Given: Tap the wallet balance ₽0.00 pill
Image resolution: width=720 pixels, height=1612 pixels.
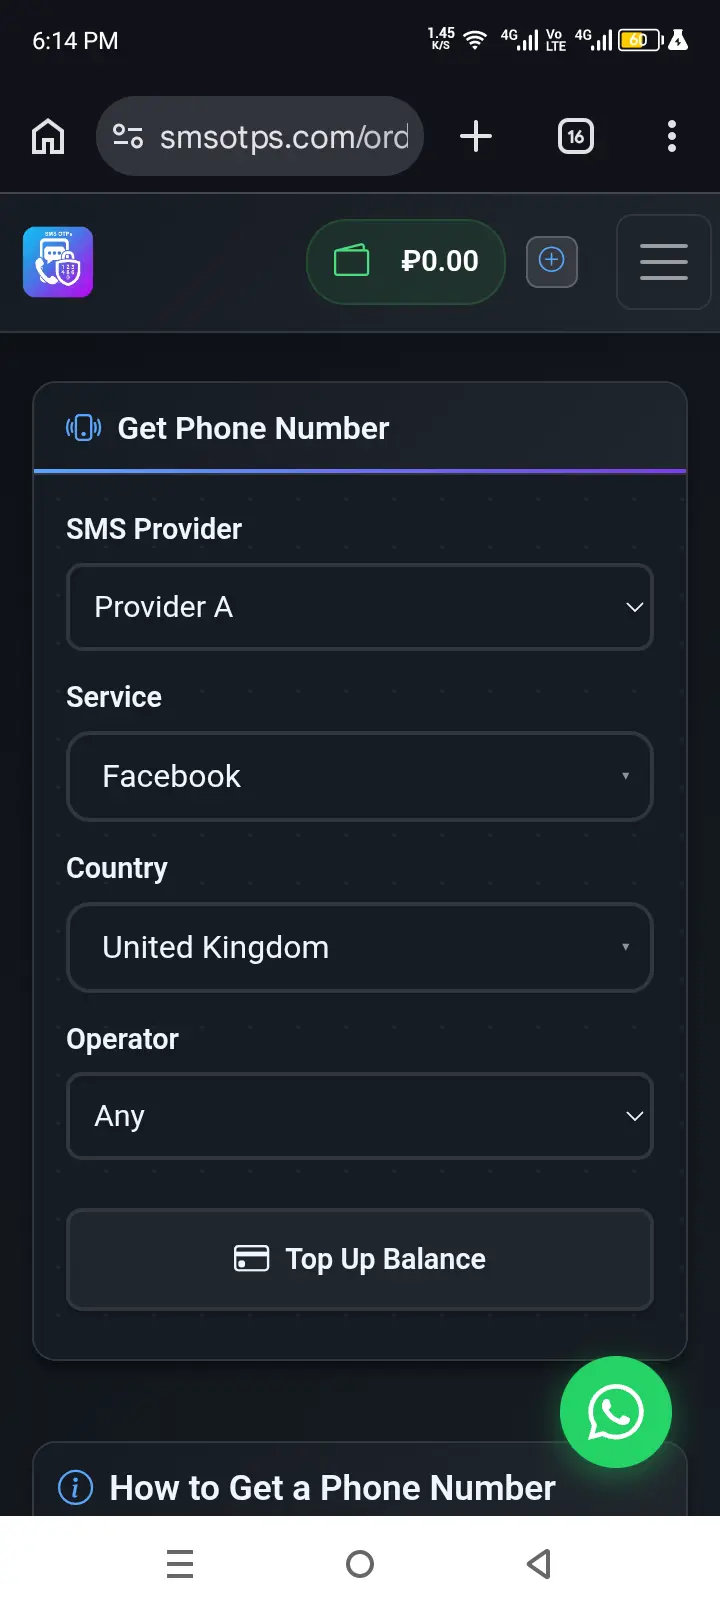Looking at the screenshot, I should click(406, 262).
